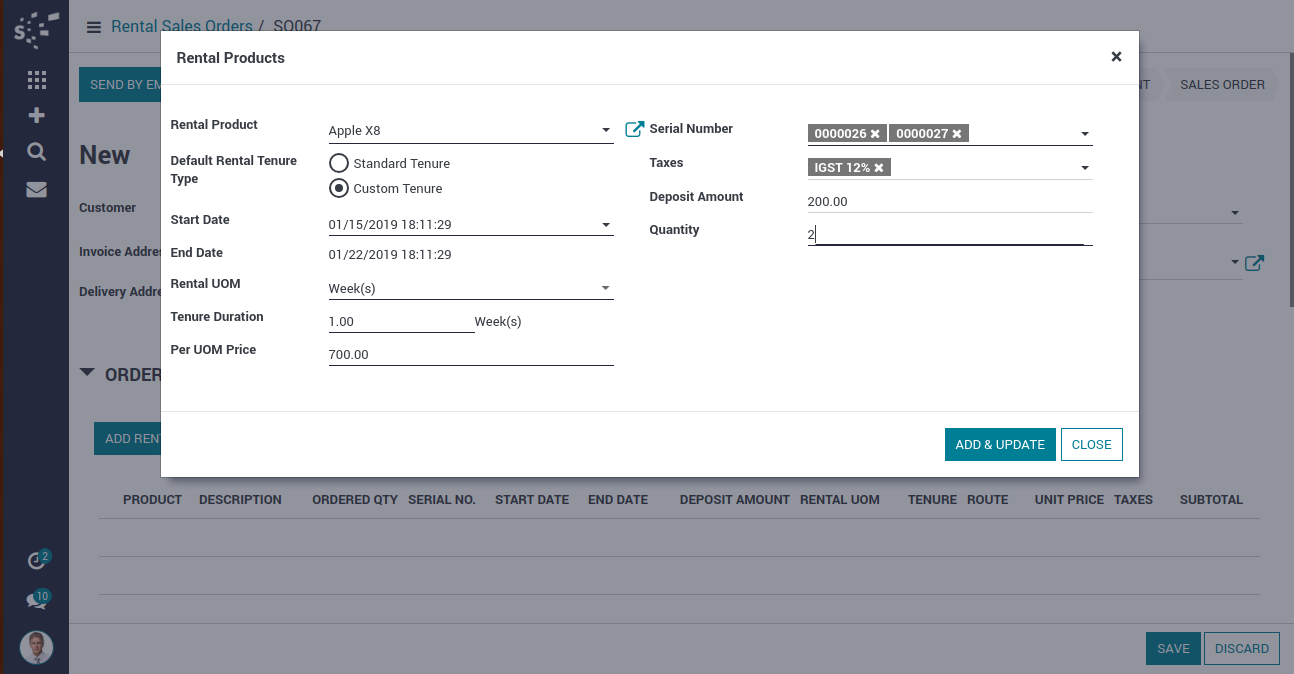This screenshot has width=1294, height=674.
Task: Expand the Rental Product dropdown
Action: 605,131
